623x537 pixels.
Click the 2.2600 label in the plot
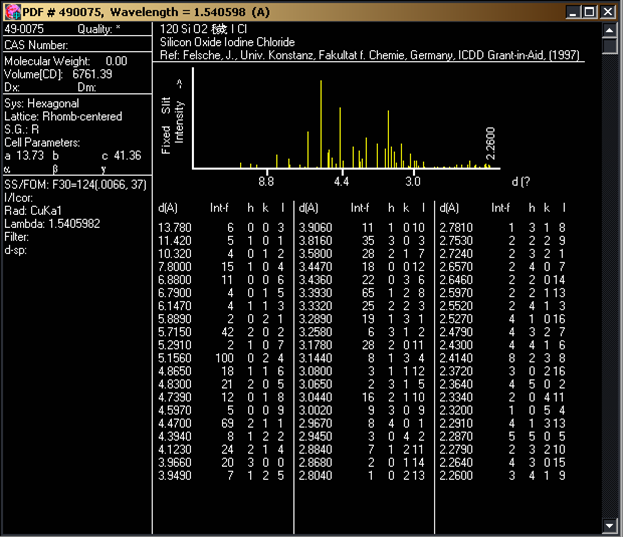pos(490,143)
